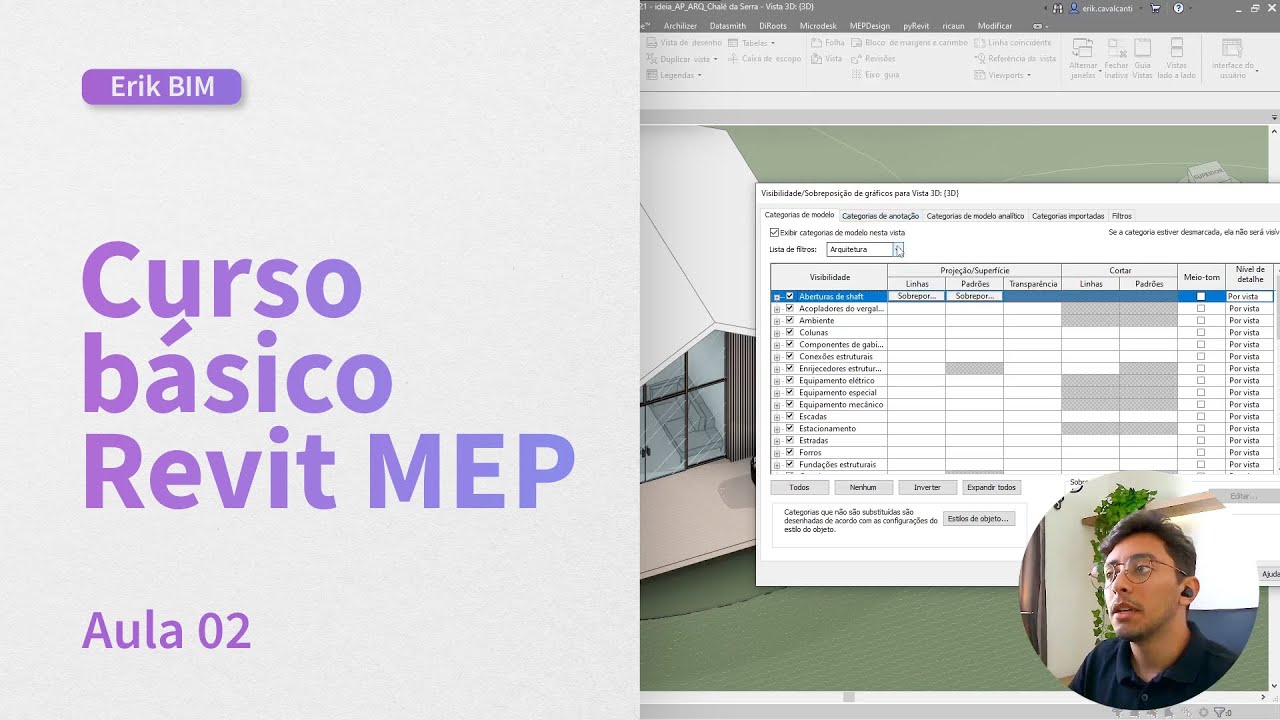
Task: Click the Guia Vistas icon
Action: pos(1142,50)
